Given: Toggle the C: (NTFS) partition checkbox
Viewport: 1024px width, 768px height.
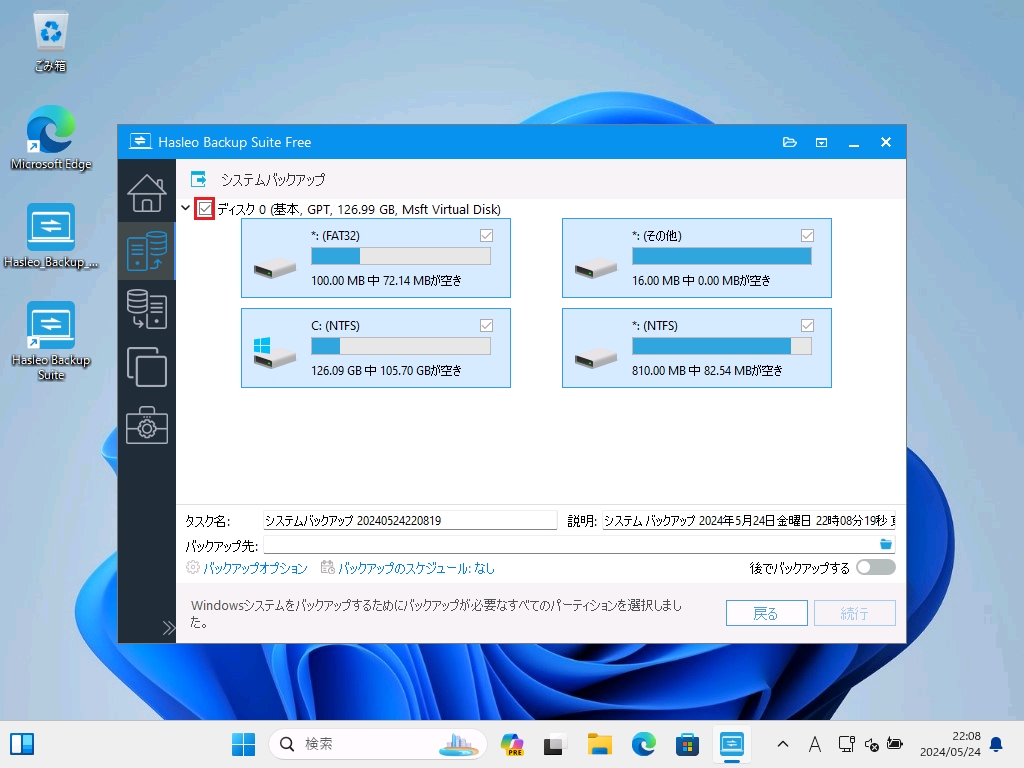Looking at the screenshot, I should (487, 325).
